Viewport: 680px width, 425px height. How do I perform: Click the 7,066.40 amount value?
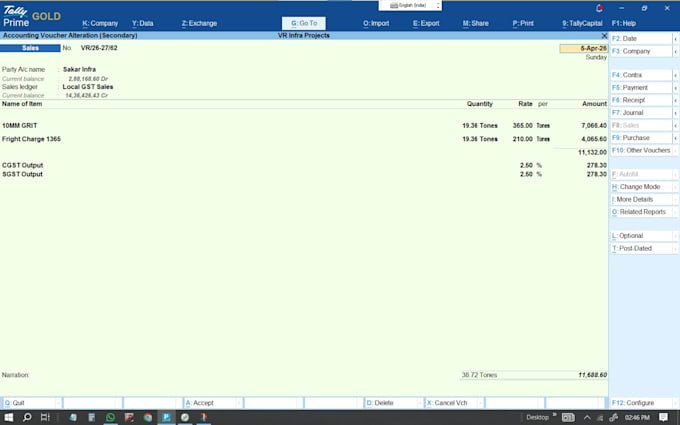[x=594, y=126]
